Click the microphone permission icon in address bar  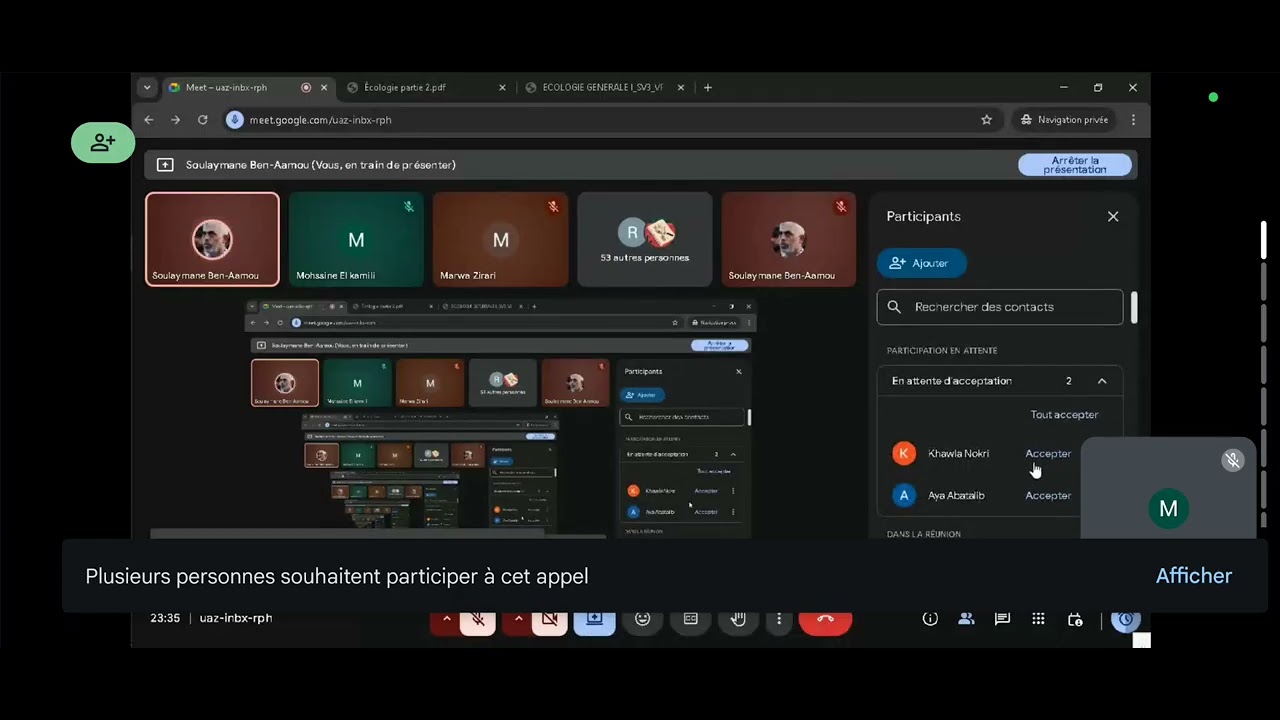click(235, 120)
